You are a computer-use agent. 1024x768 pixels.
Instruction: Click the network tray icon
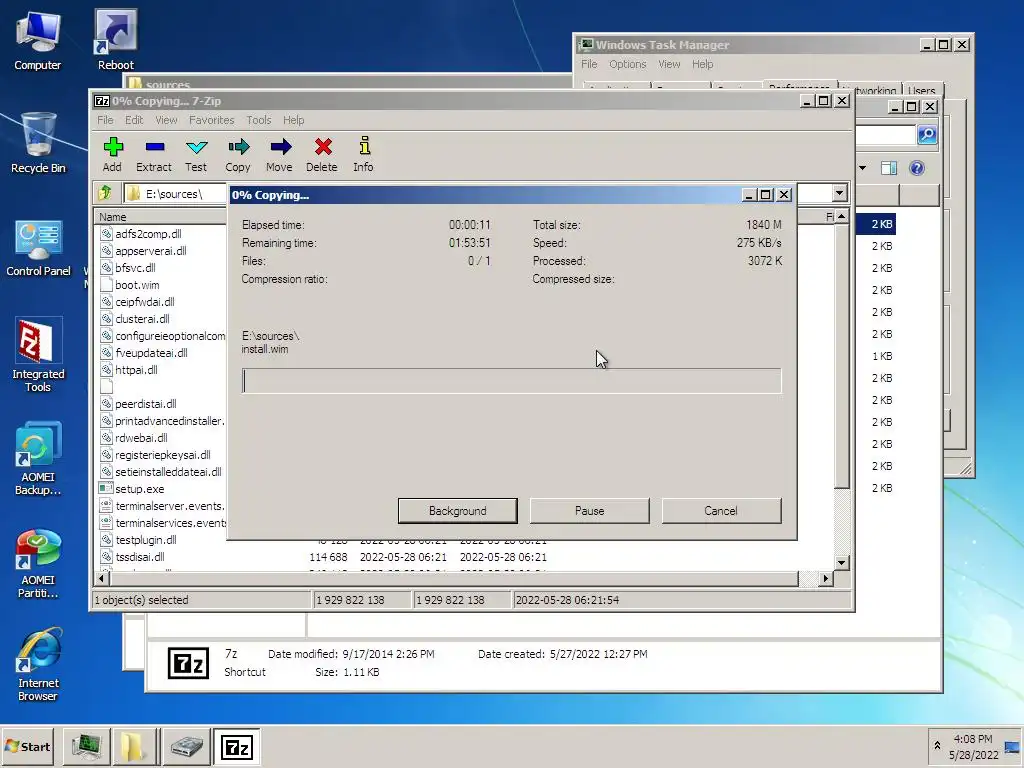click(1014, 747)
